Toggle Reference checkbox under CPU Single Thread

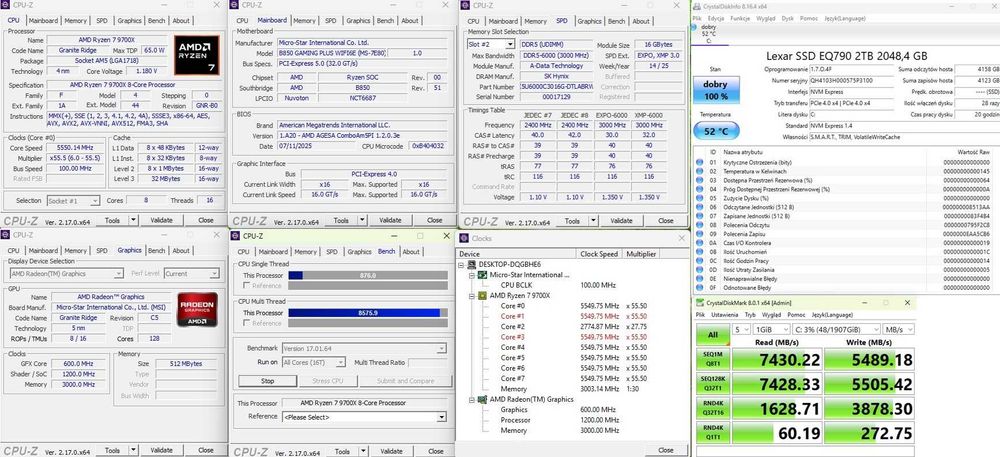coord(246,286)
